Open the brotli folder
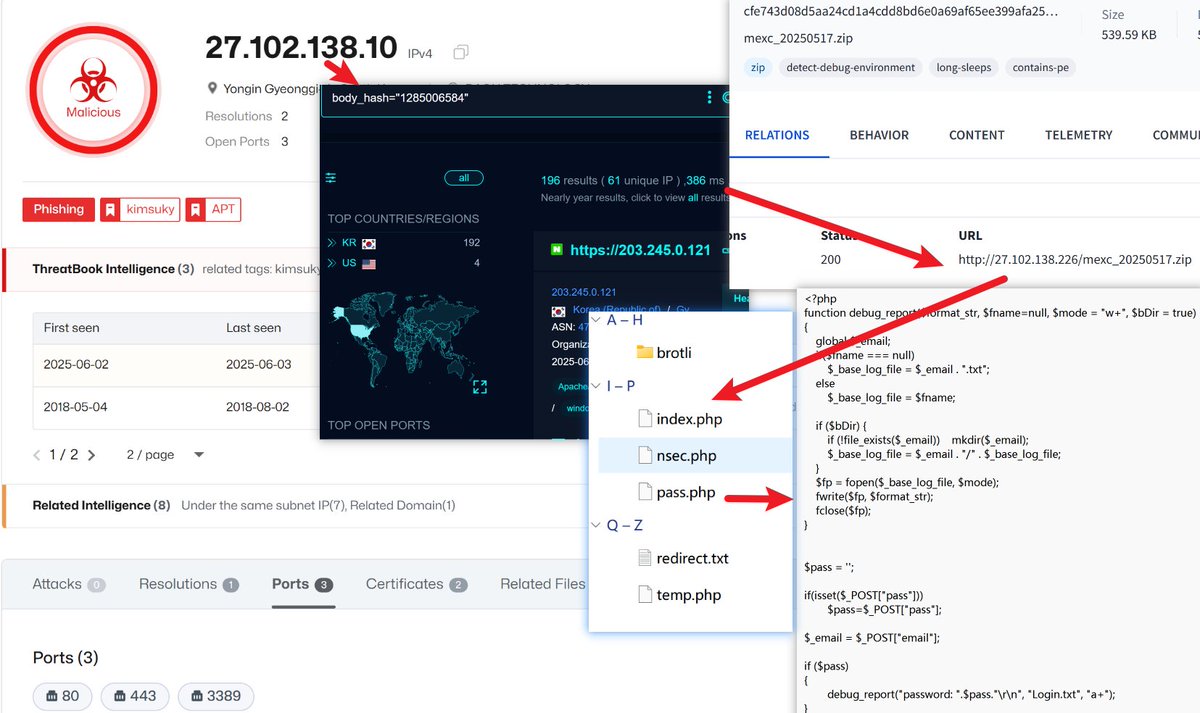Screen dimensions: 1200x713 665,352
